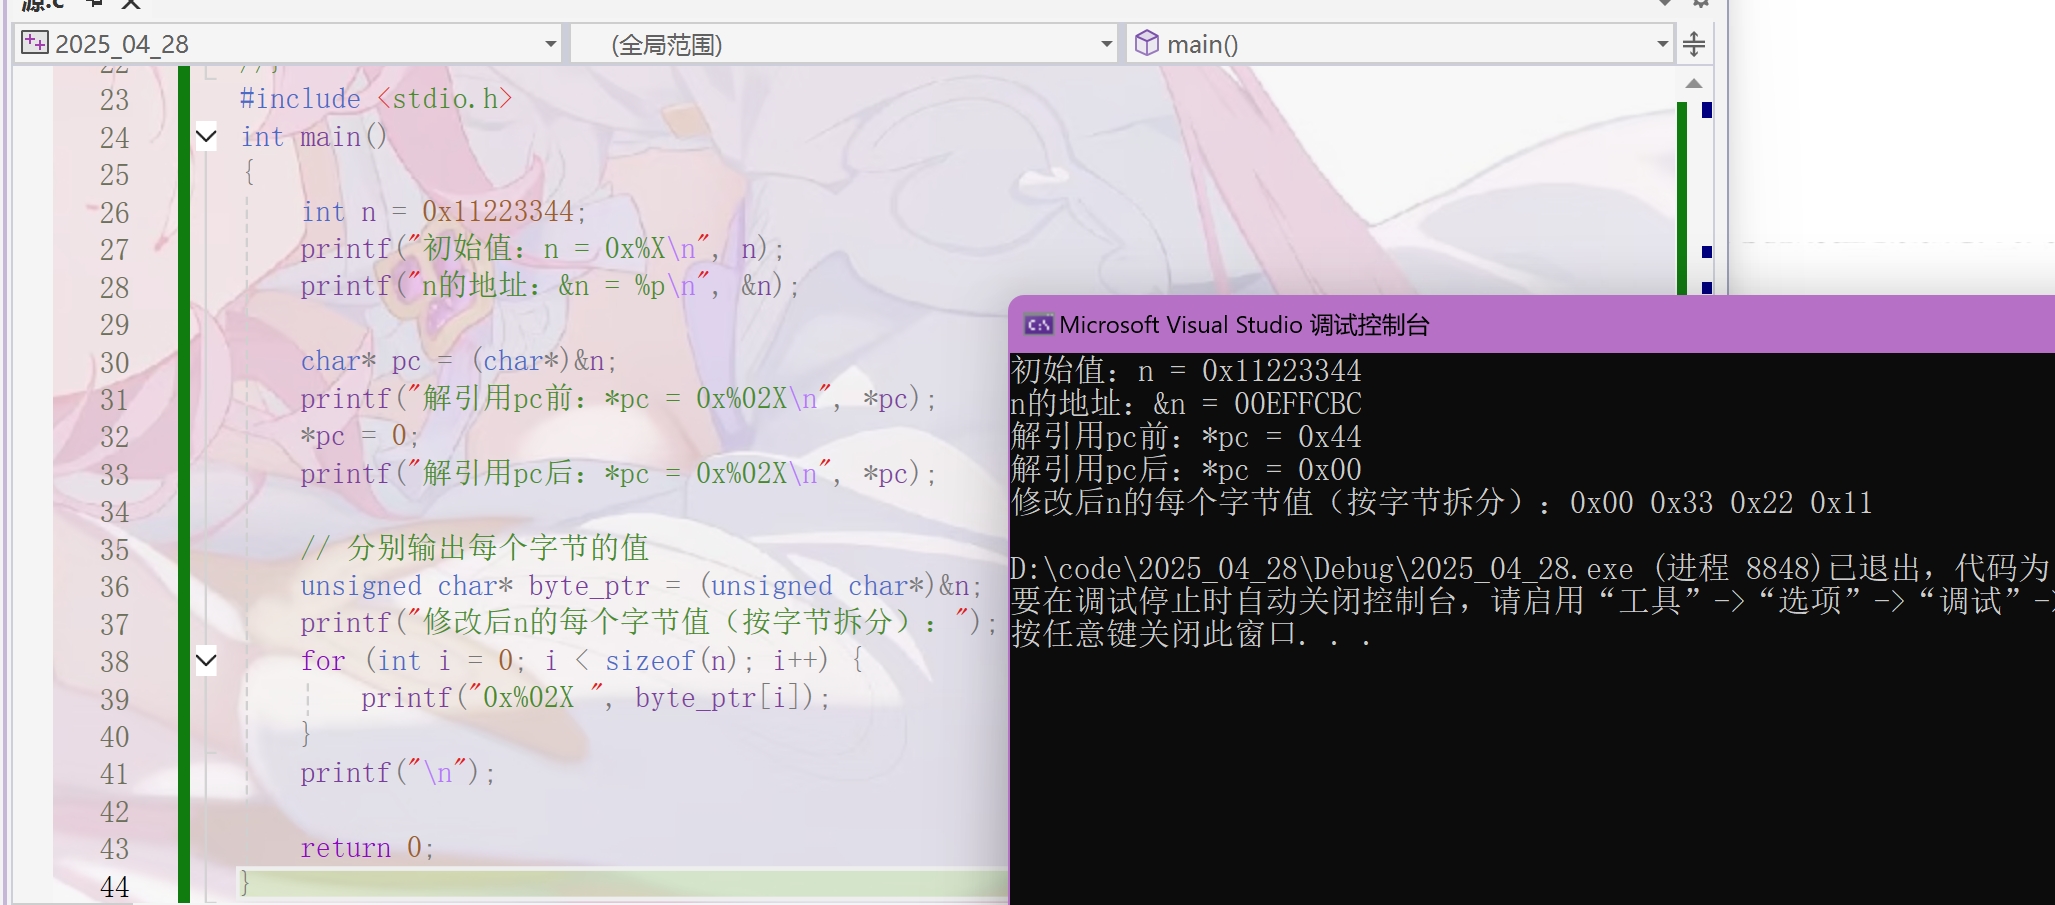2055x905 pixels.
Task: Click code line 'int n = 0x11223344;'
Action: tap(443, 212)
